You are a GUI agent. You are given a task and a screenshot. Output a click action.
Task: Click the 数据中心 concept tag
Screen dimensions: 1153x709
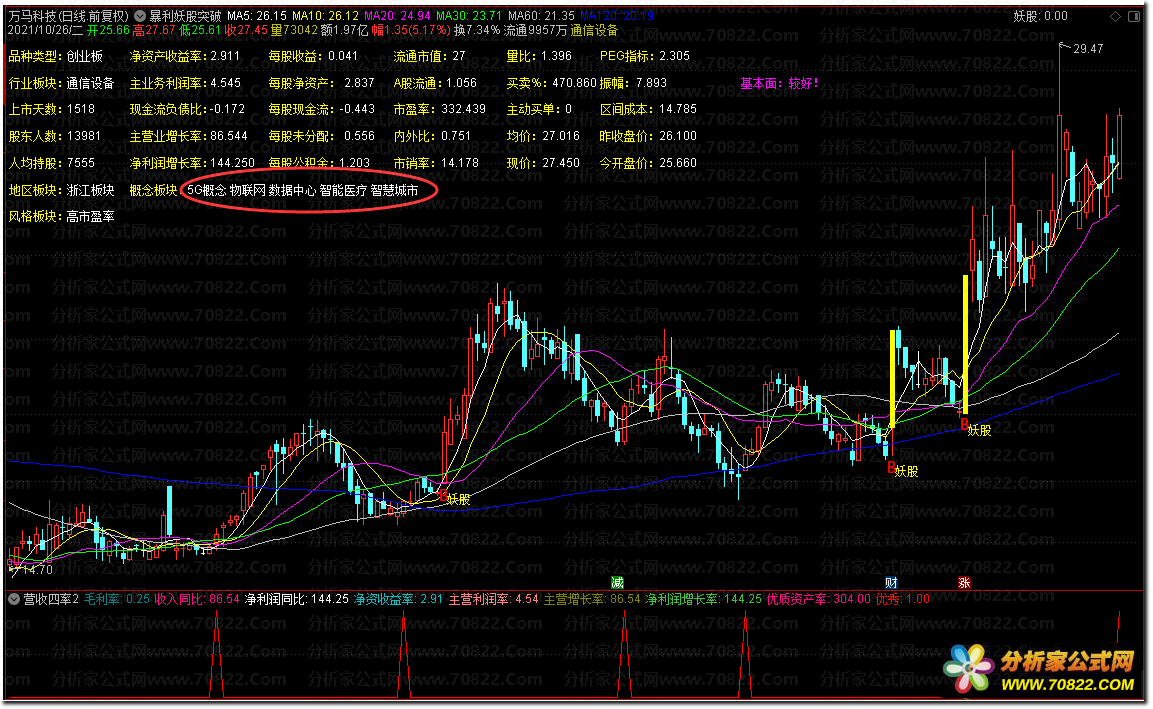(292, 190)
